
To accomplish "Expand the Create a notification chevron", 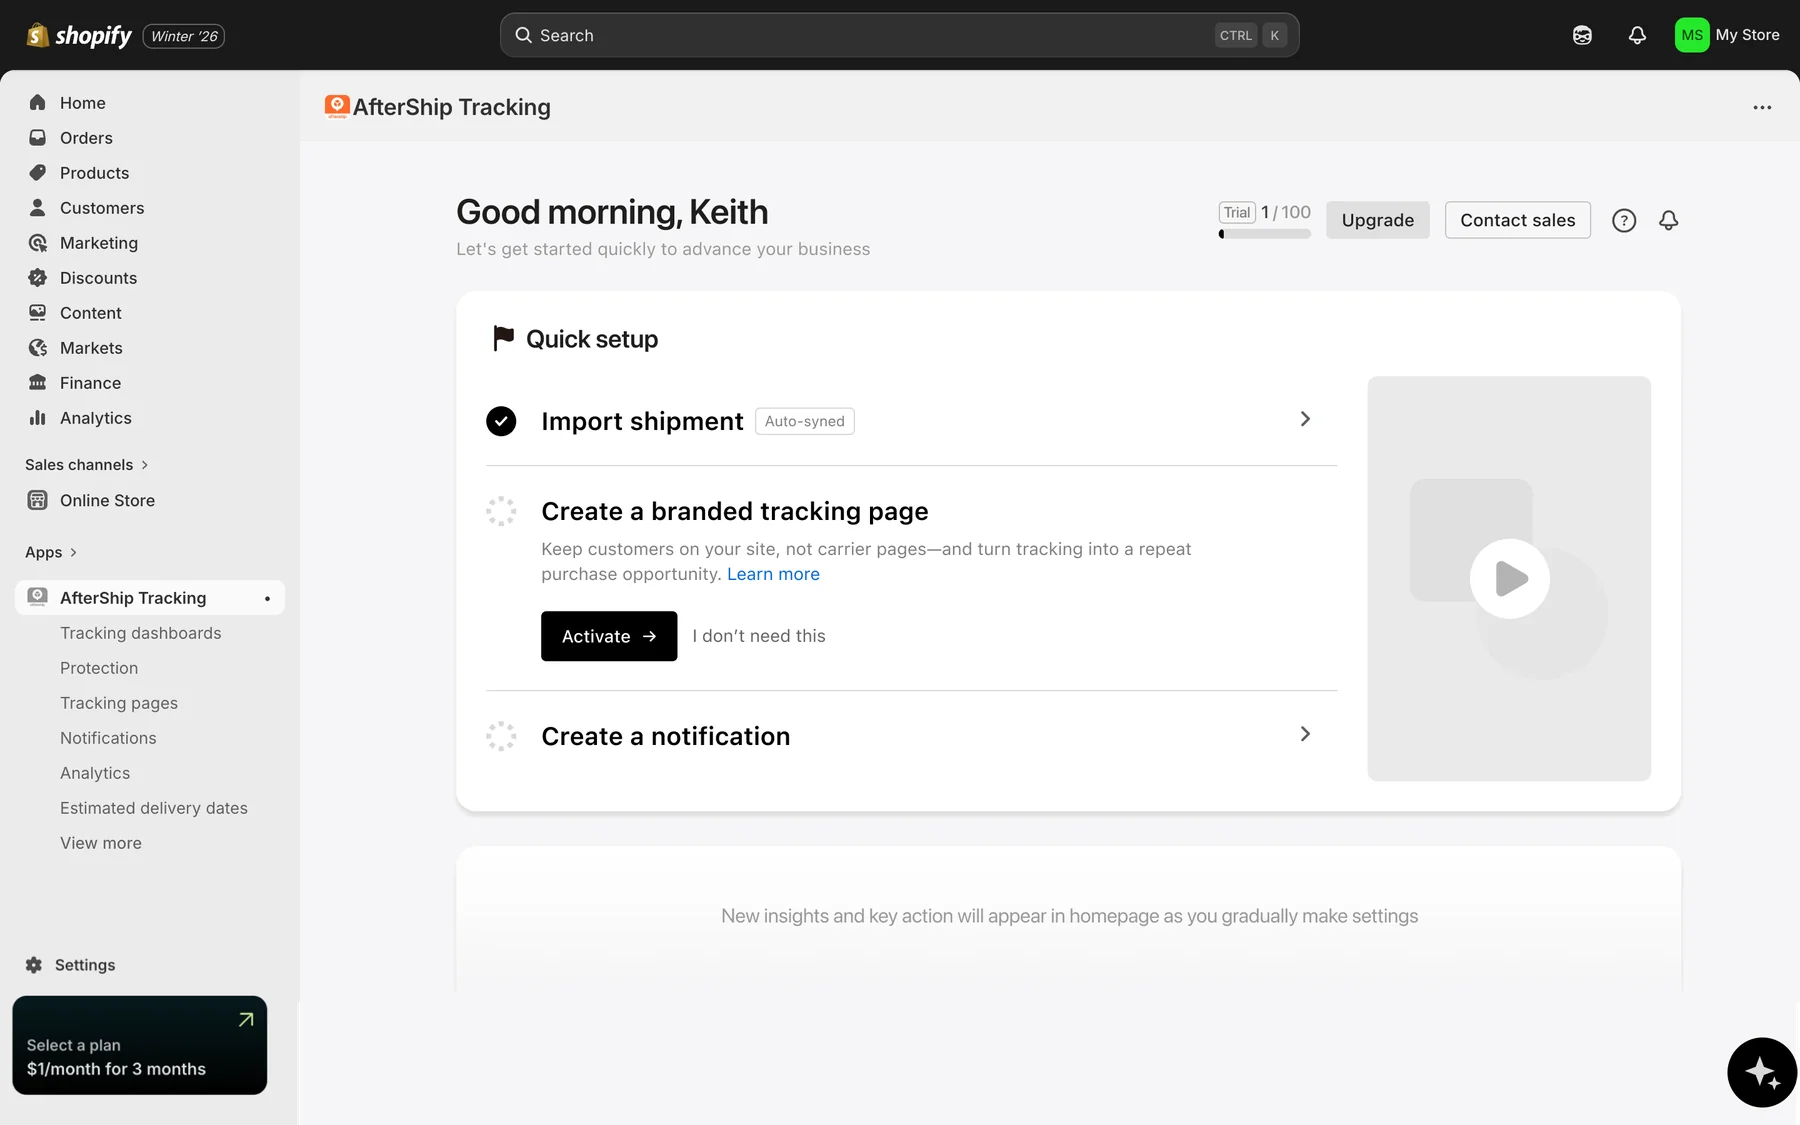I will tap(1305, 734).
